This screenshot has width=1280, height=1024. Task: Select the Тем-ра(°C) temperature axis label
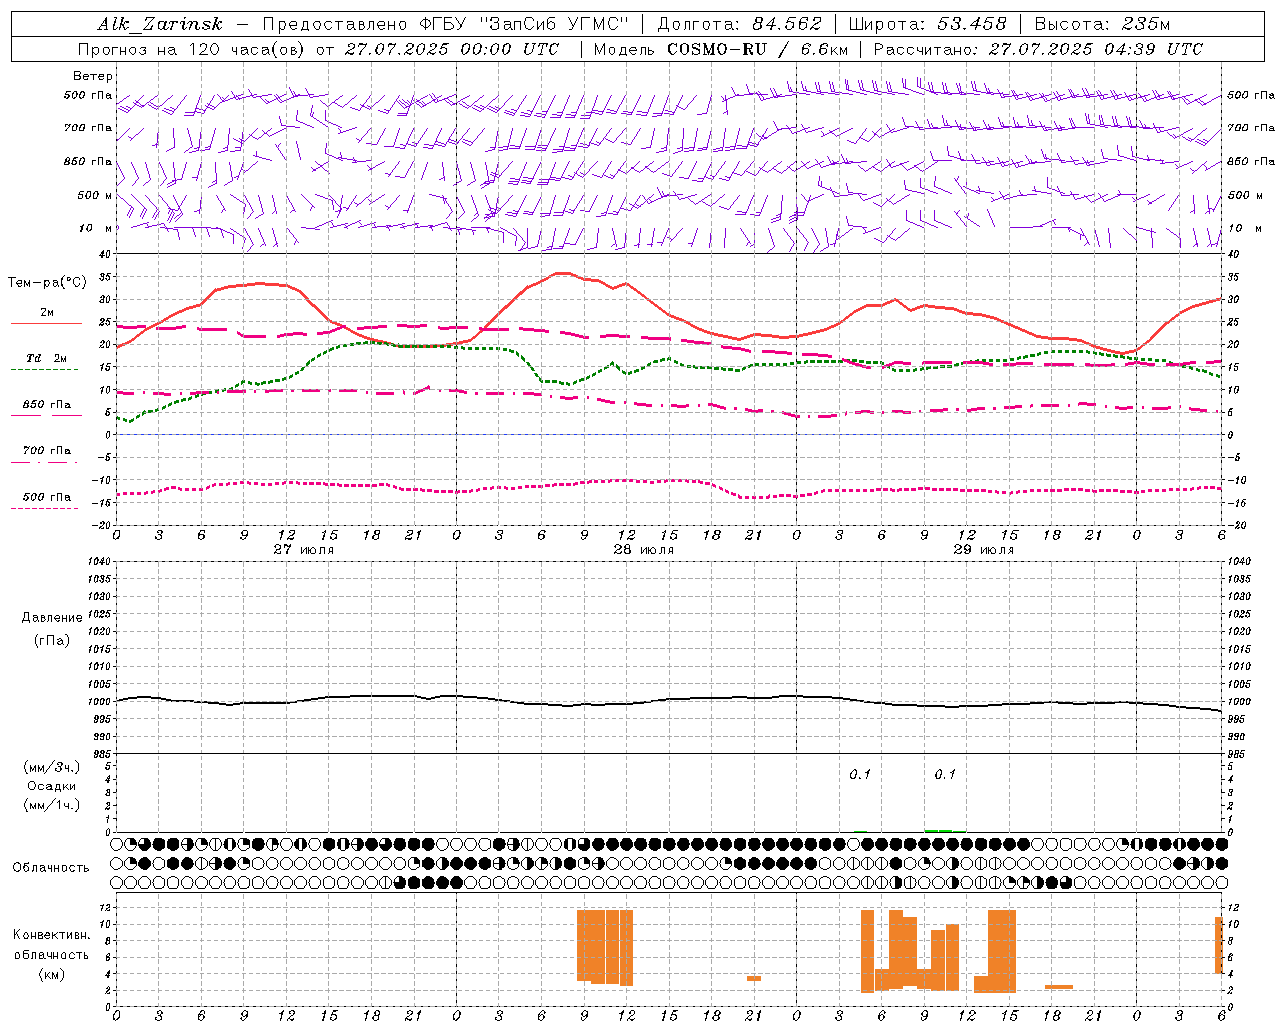(x=47, y=283)
